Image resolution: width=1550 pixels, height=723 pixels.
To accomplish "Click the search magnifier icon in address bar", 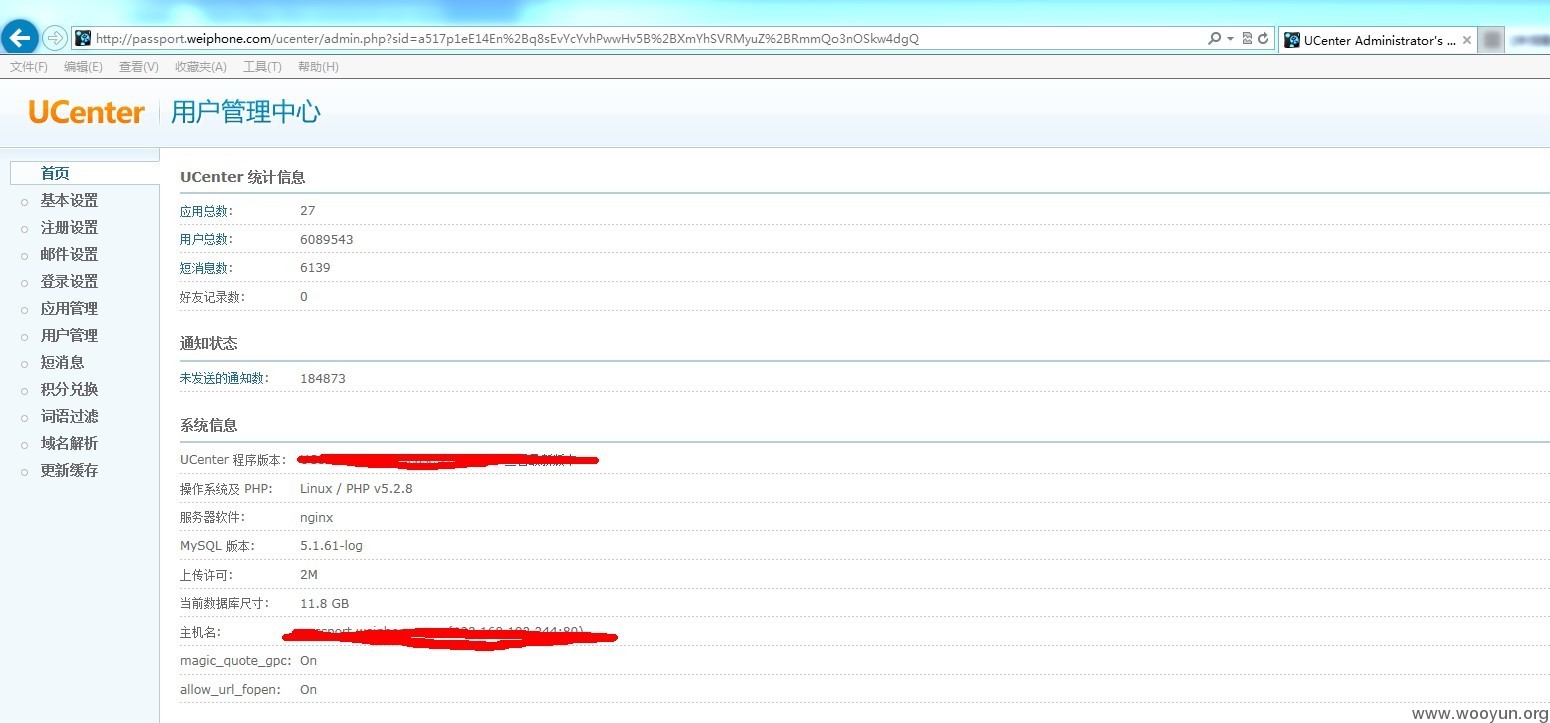I will coord(1214,39).
